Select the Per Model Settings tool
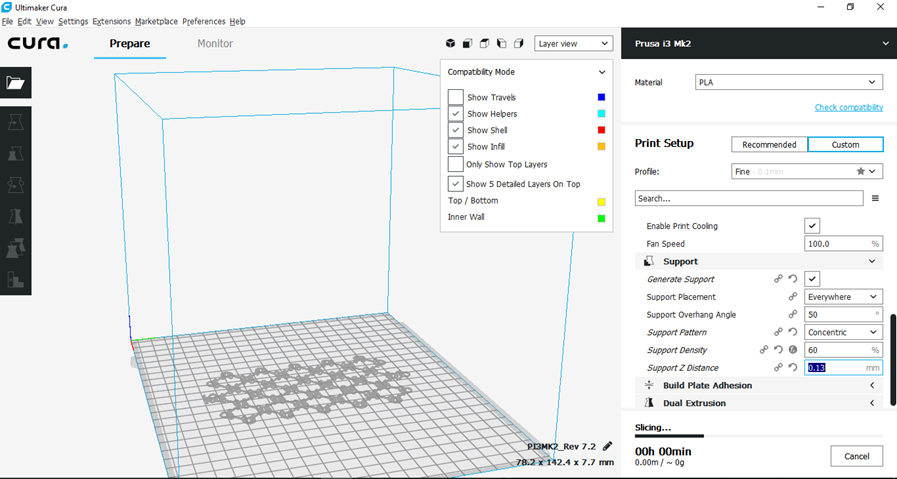Screen dimensions: 897x479 point(15,248)
